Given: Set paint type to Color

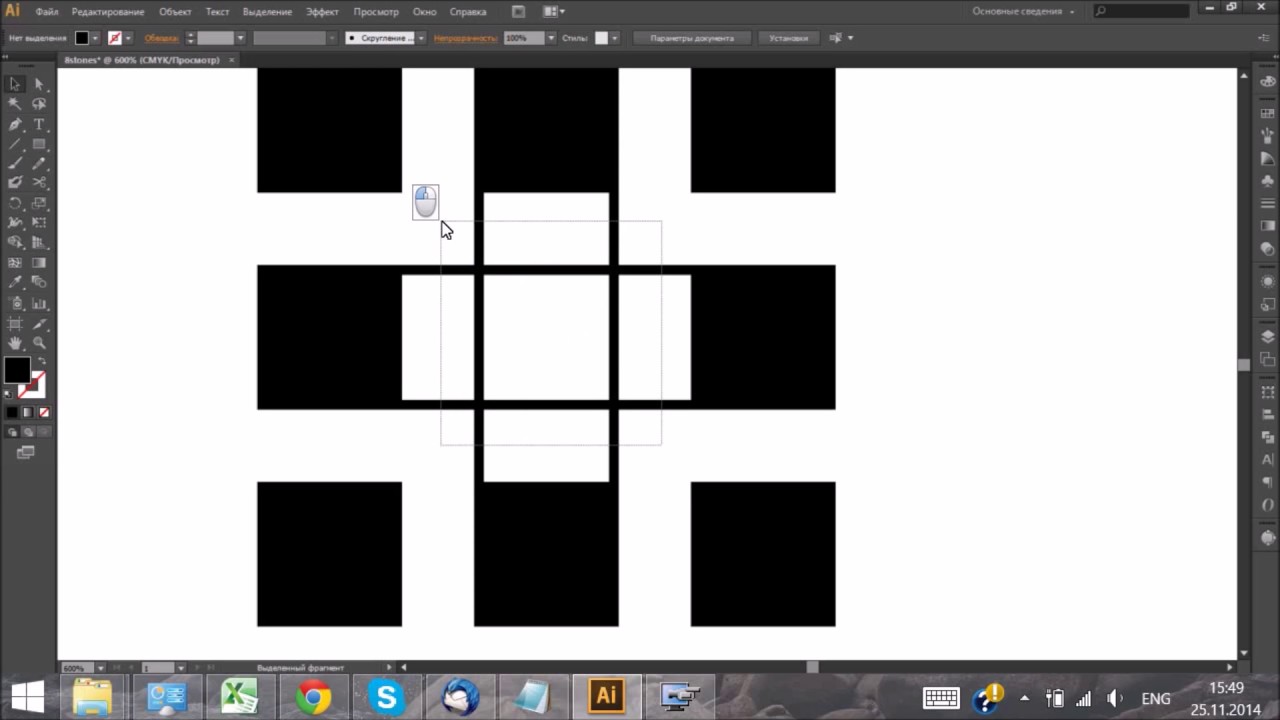Looking at the screenshot, I should [12, 412].
